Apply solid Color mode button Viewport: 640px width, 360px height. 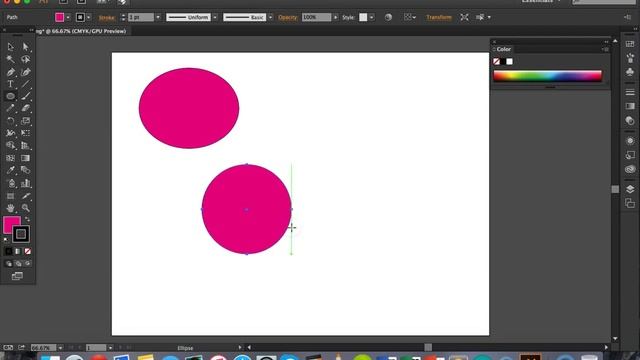pos(9,251)
